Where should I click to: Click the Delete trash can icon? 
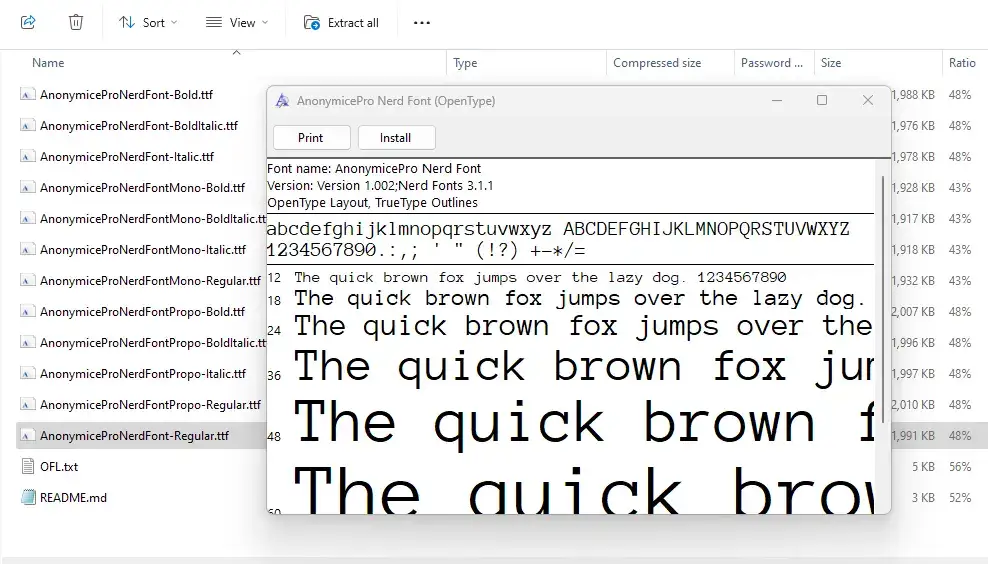tap(76, 22)
